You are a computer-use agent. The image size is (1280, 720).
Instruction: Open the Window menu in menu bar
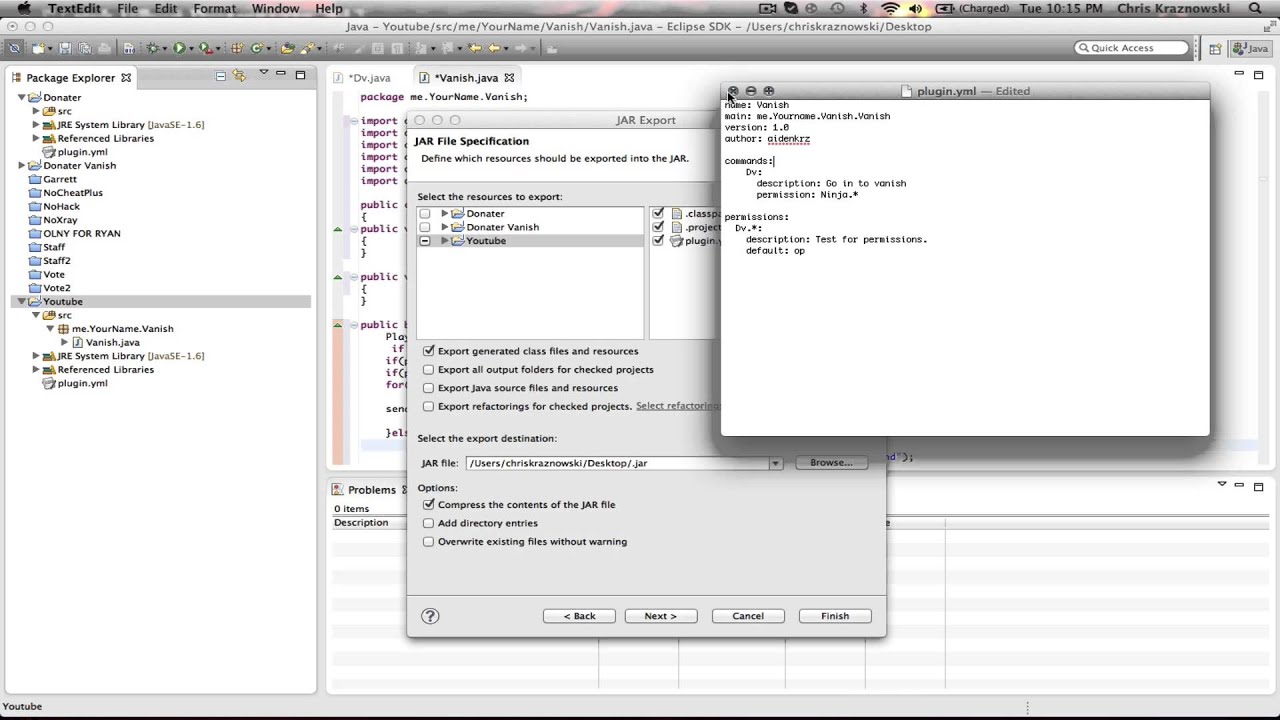pos(276,9)
